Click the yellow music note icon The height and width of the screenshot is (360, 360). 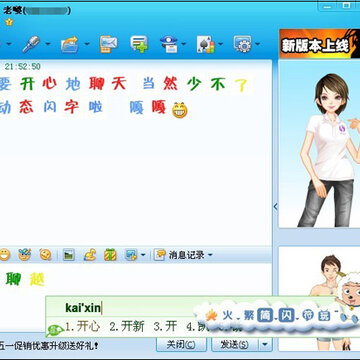pos(90,255)
